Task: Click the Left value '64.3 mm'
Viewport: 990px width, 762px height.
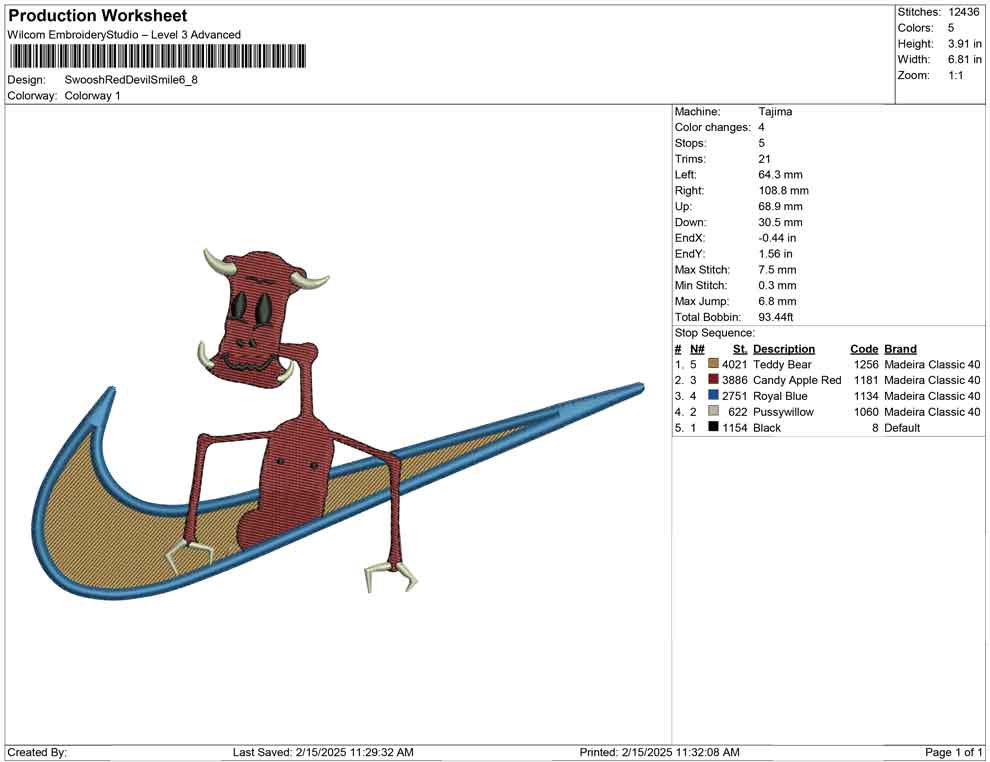Action: click(x=780, y=174)
